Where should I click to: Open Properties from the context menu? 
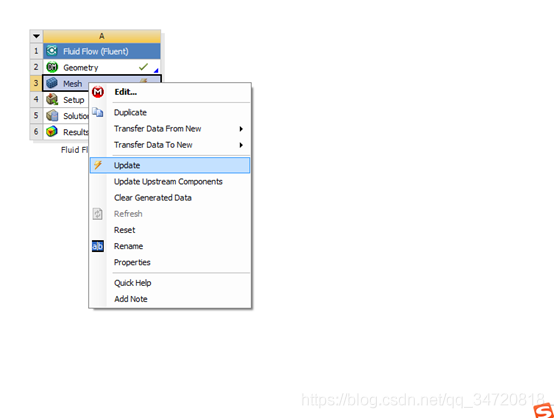[170, 262]
